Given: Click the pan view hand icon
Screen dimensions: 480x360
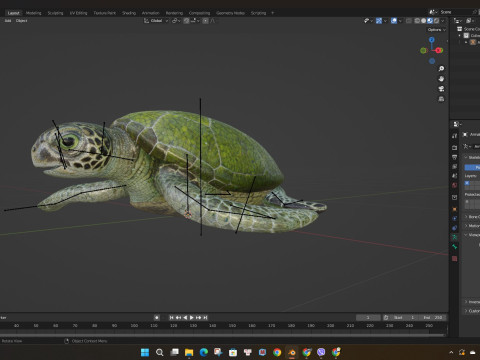Looking at the screenshot, I should click(x=441, y=79).
